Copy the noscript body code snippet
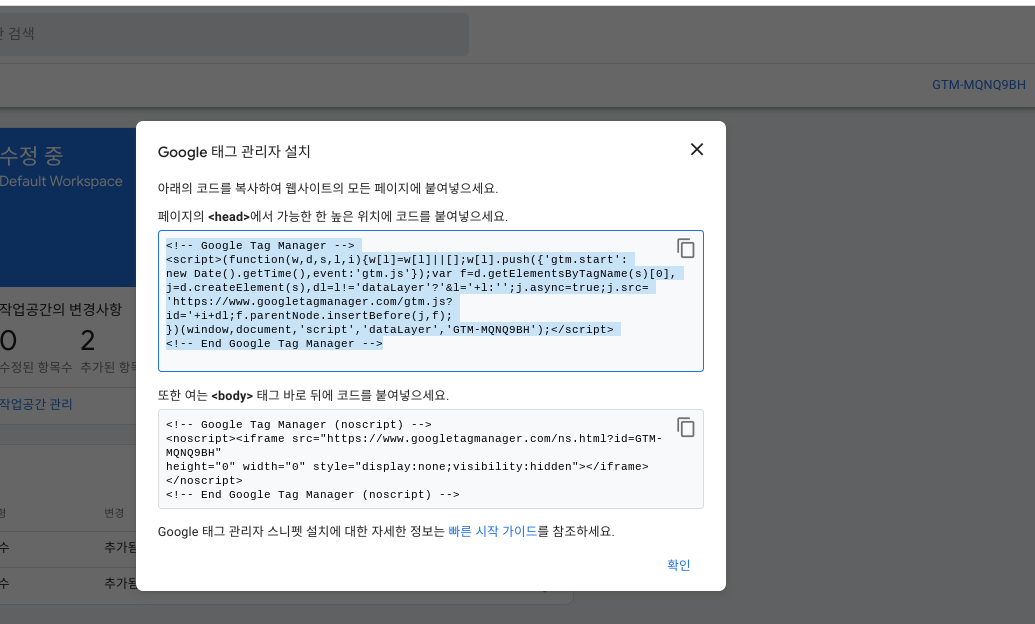 click(686, 427)
